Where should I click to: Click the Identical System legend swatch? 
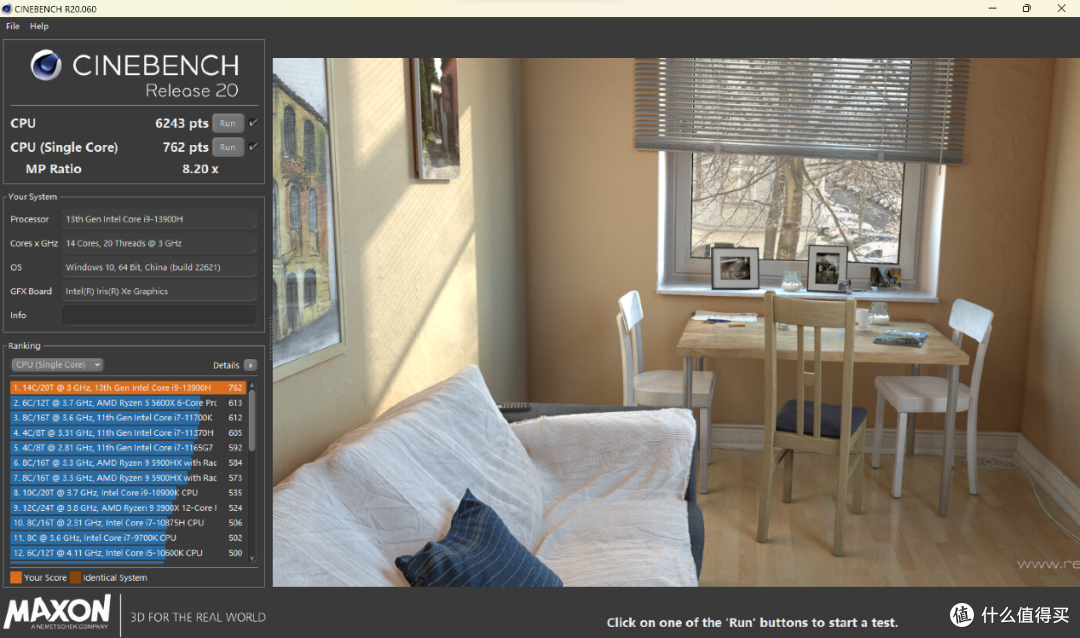click(75, 577)
